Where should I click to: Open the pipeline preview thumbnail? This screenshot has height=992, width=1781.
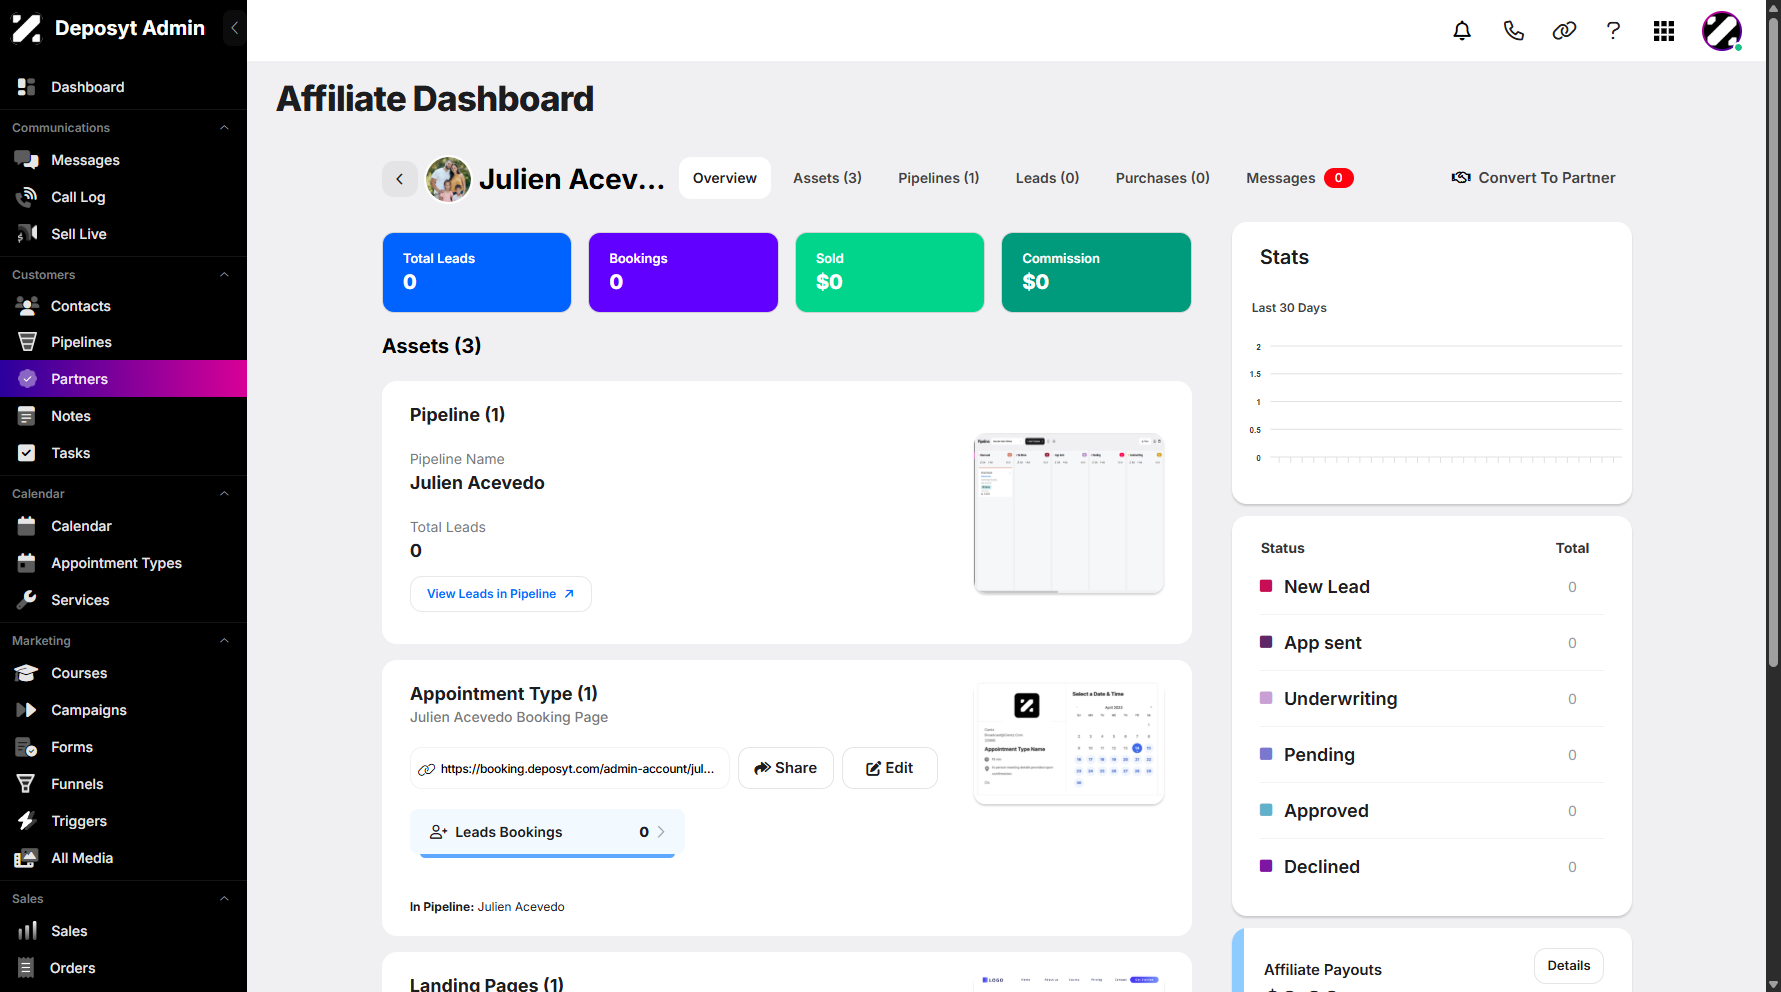[1068, 514]
